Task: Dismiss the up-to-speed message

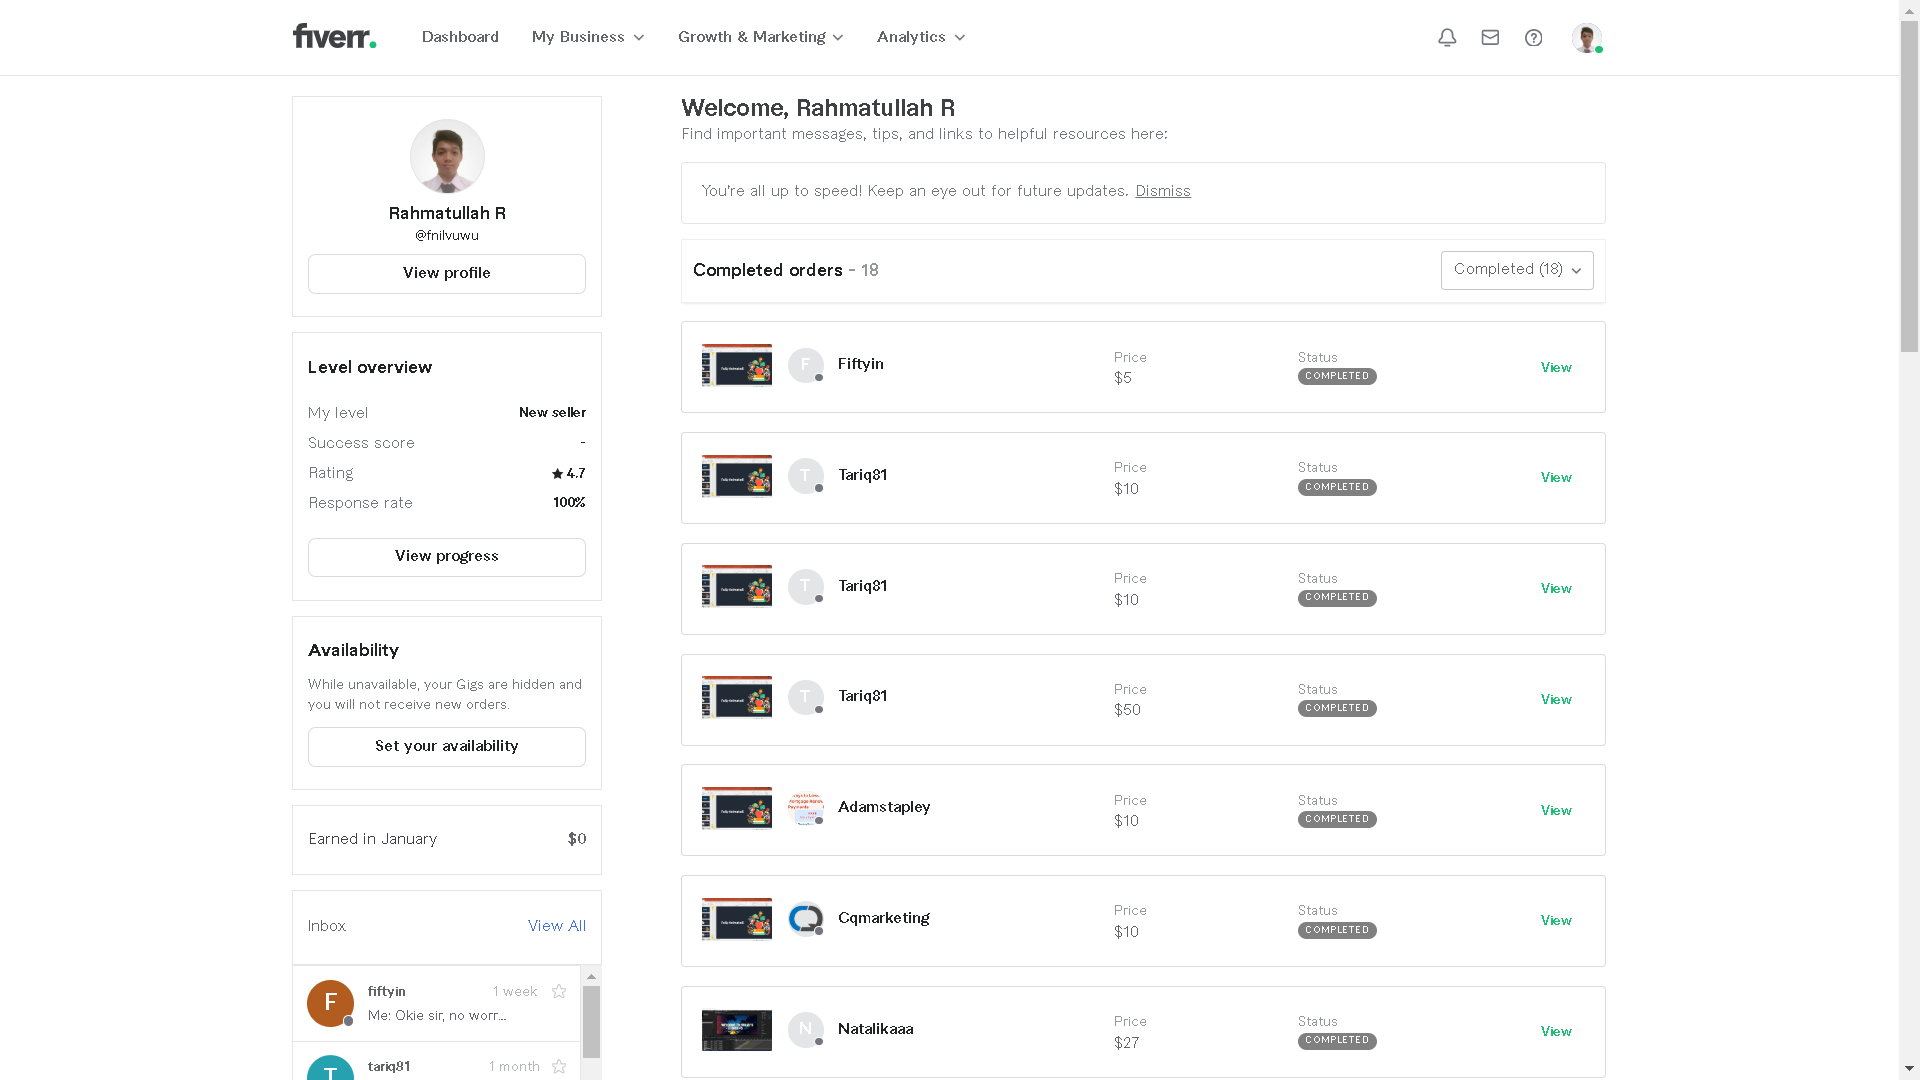Action: (1162, 191)
